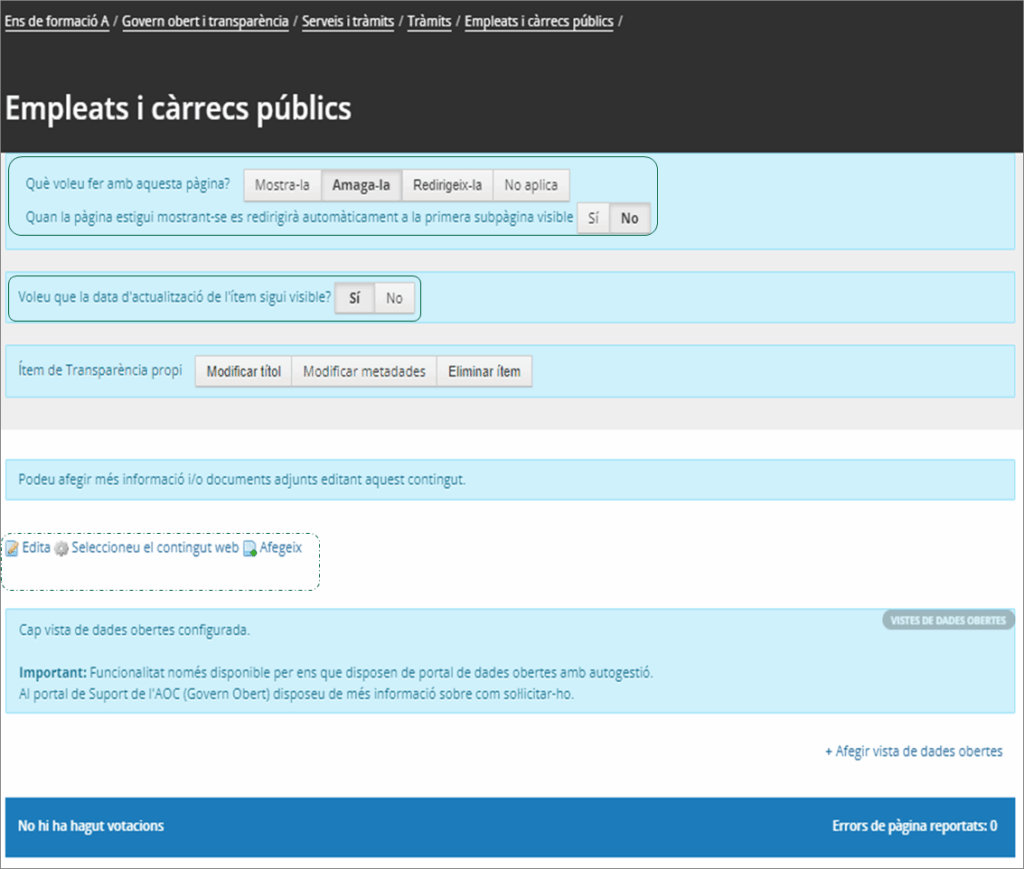This screenshot has height=869, width=1024.
Task: Open Modificar metadades
Action: [x=364, y=372]
